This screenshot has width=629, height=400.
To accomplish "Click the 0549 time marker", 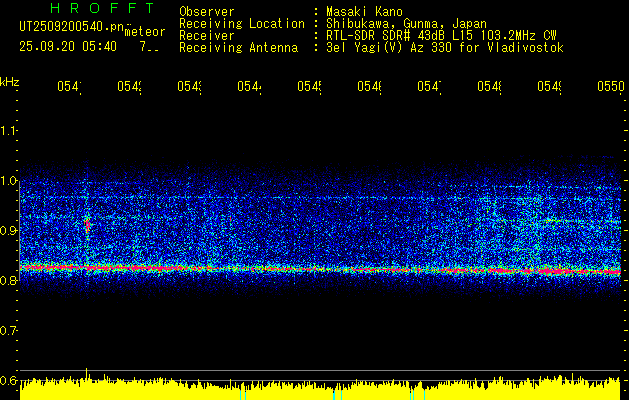I will [550, 86].
